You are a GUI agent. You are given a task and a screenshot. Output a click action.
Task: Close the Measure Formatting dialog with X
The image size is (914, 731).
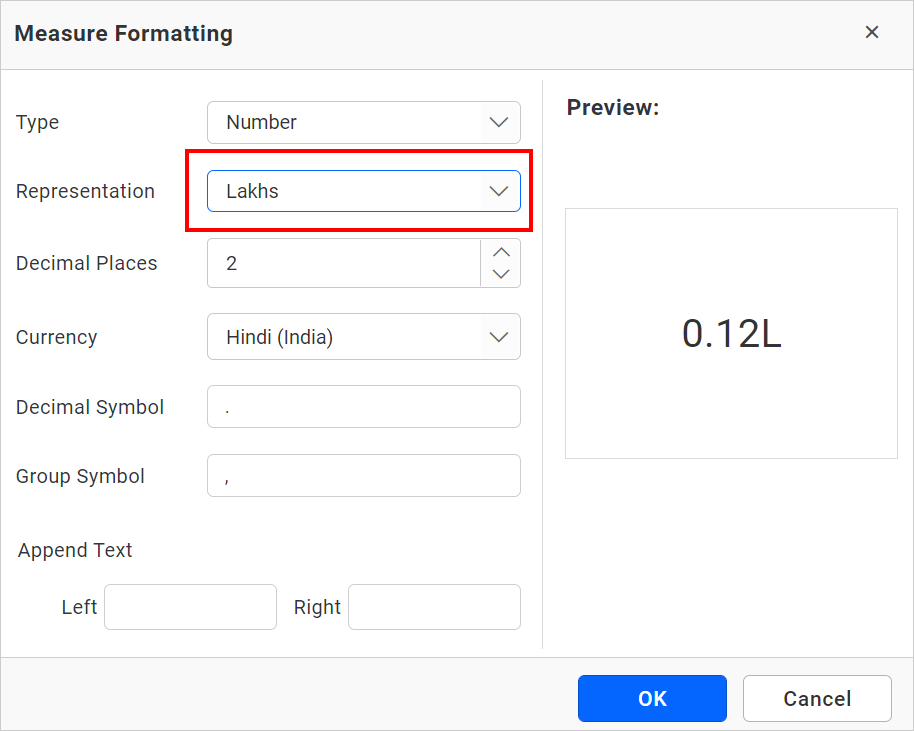tap(872, 33)
